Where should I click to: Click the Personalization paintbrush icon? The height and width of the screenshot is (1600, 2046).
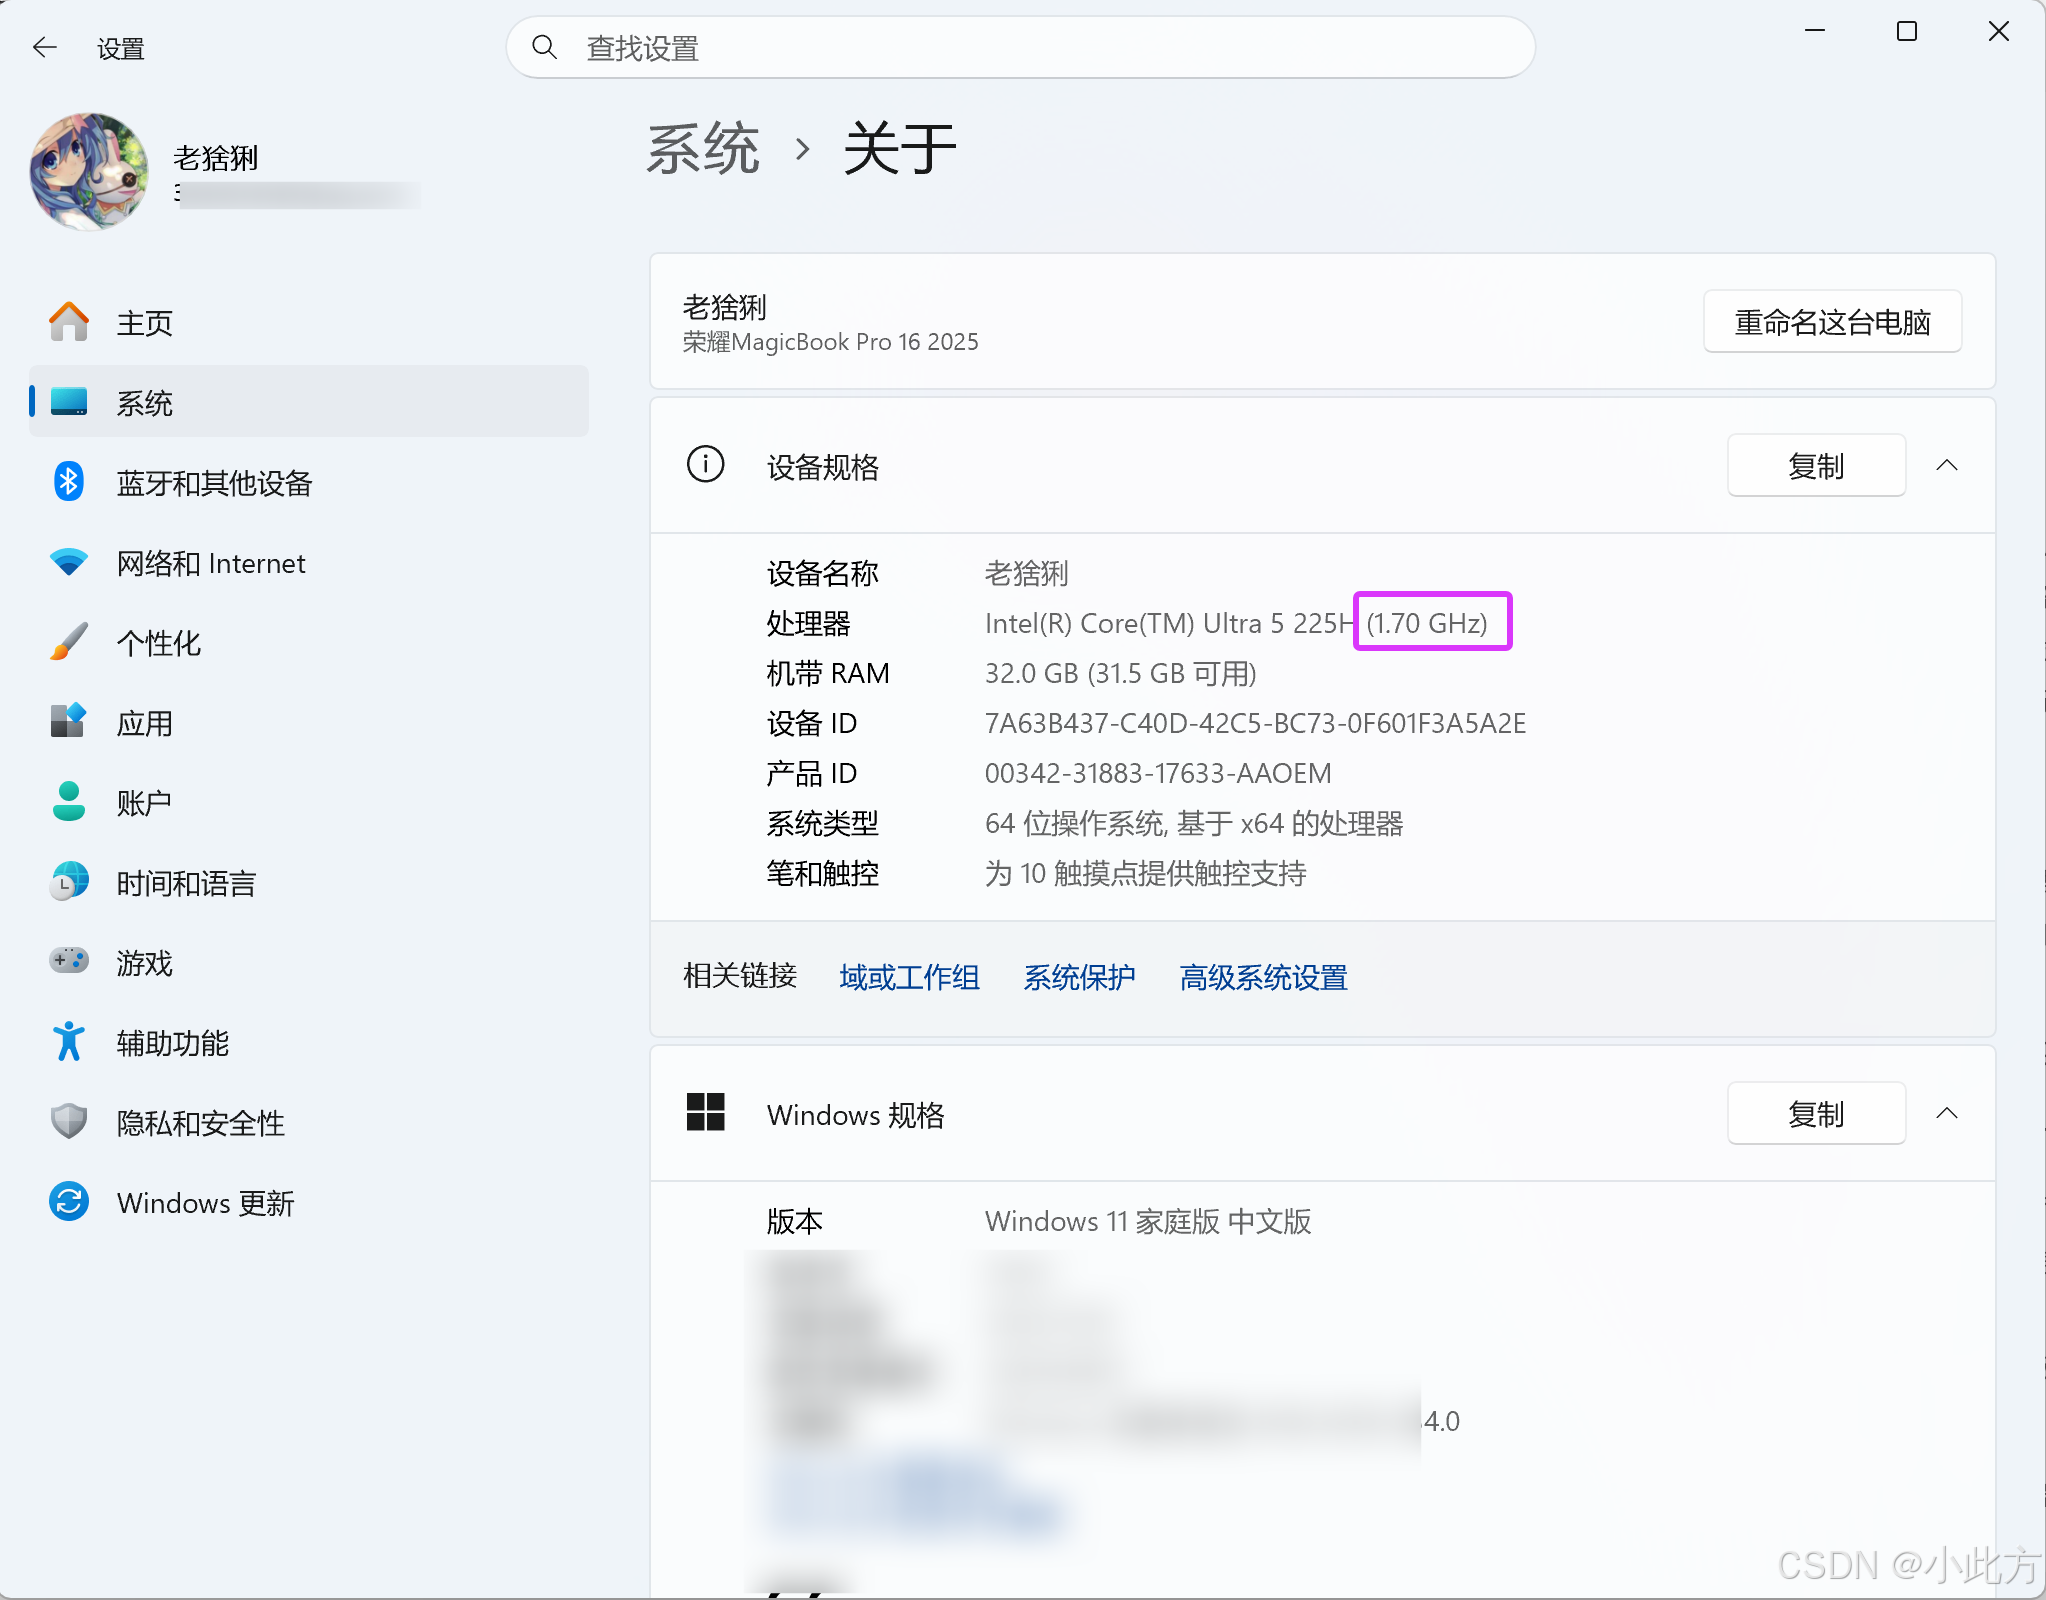coord(69,642)
